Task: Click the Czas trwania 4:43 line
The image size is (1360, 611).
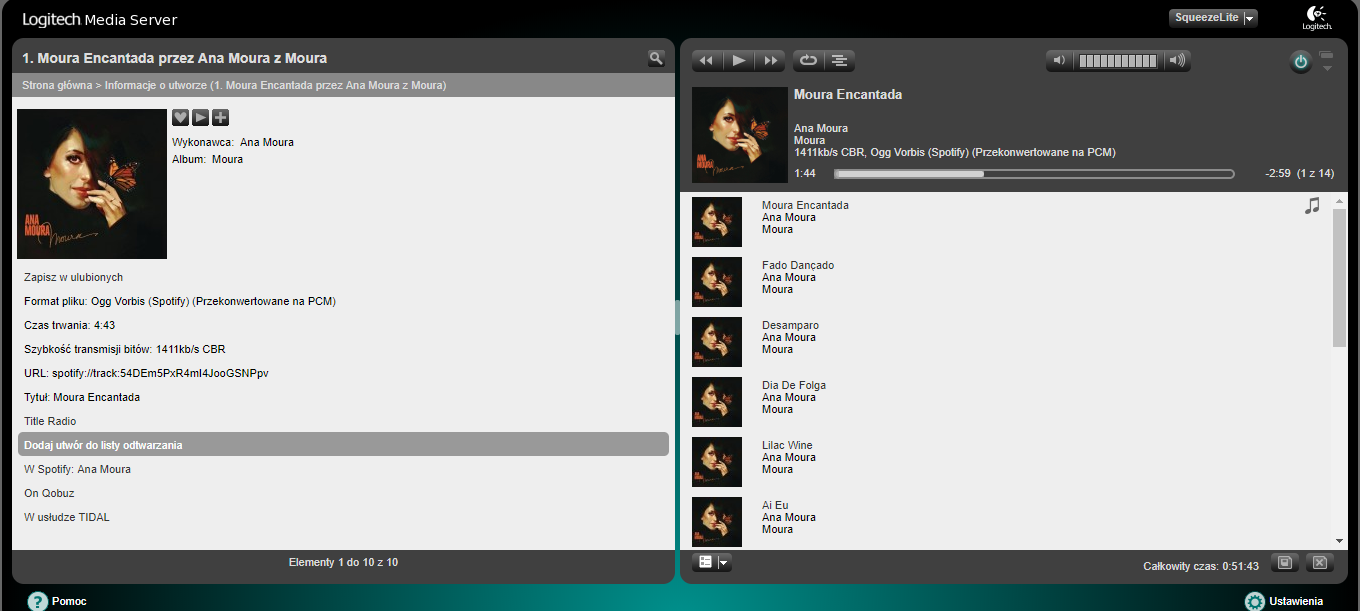Action: 70,325
